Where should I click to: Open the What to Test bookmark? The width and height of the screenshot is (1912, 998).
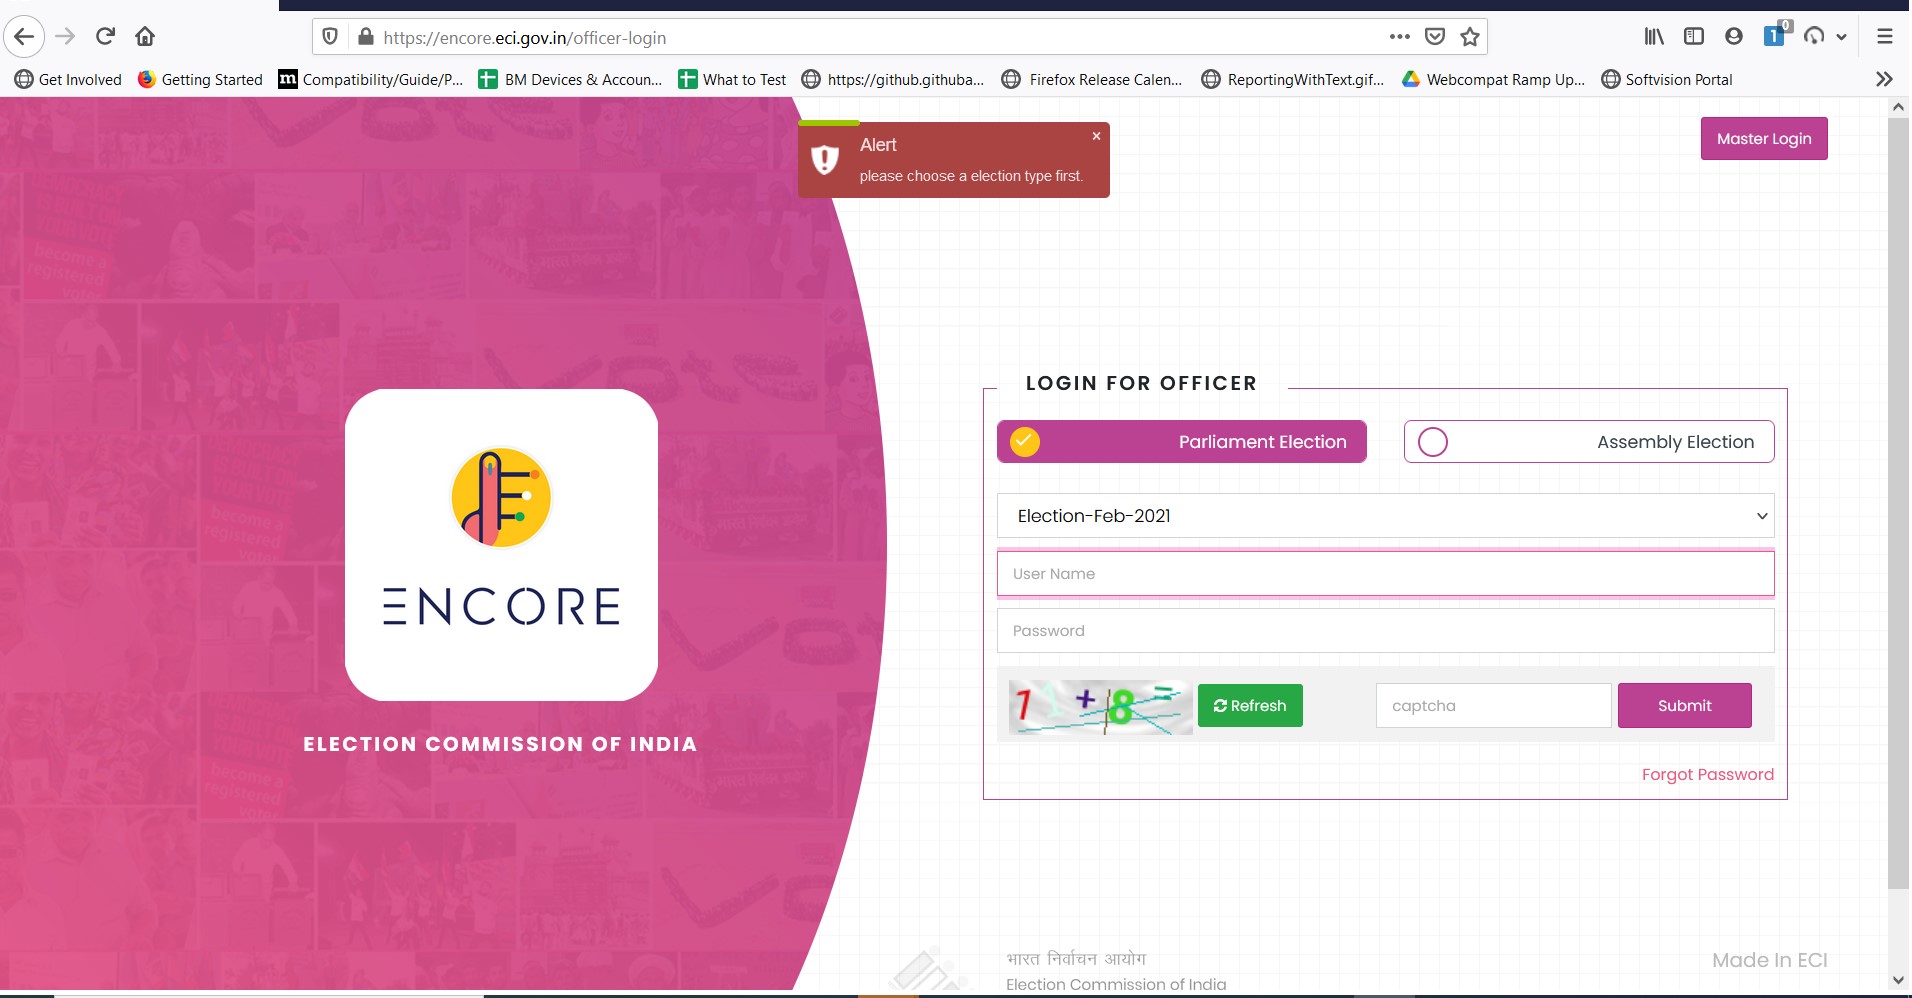click(731, 79)
